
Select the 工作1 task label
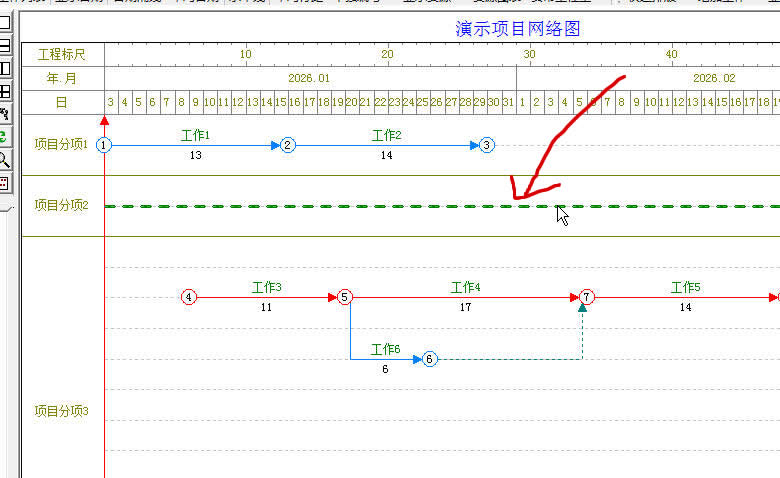coord(195,135)
